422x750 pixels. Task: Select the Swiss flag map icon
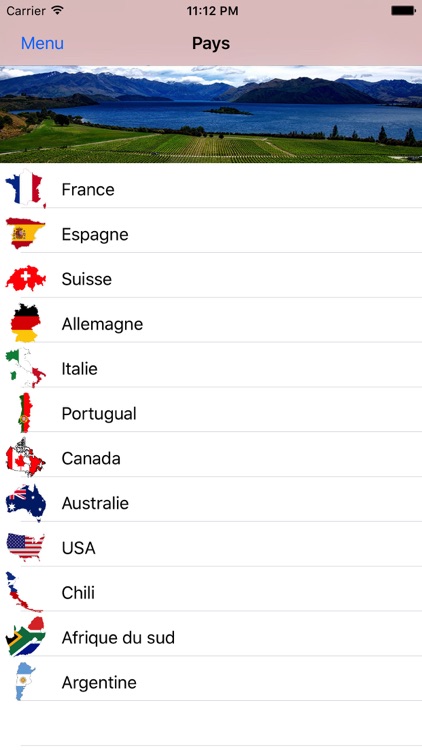click(26, 278)
